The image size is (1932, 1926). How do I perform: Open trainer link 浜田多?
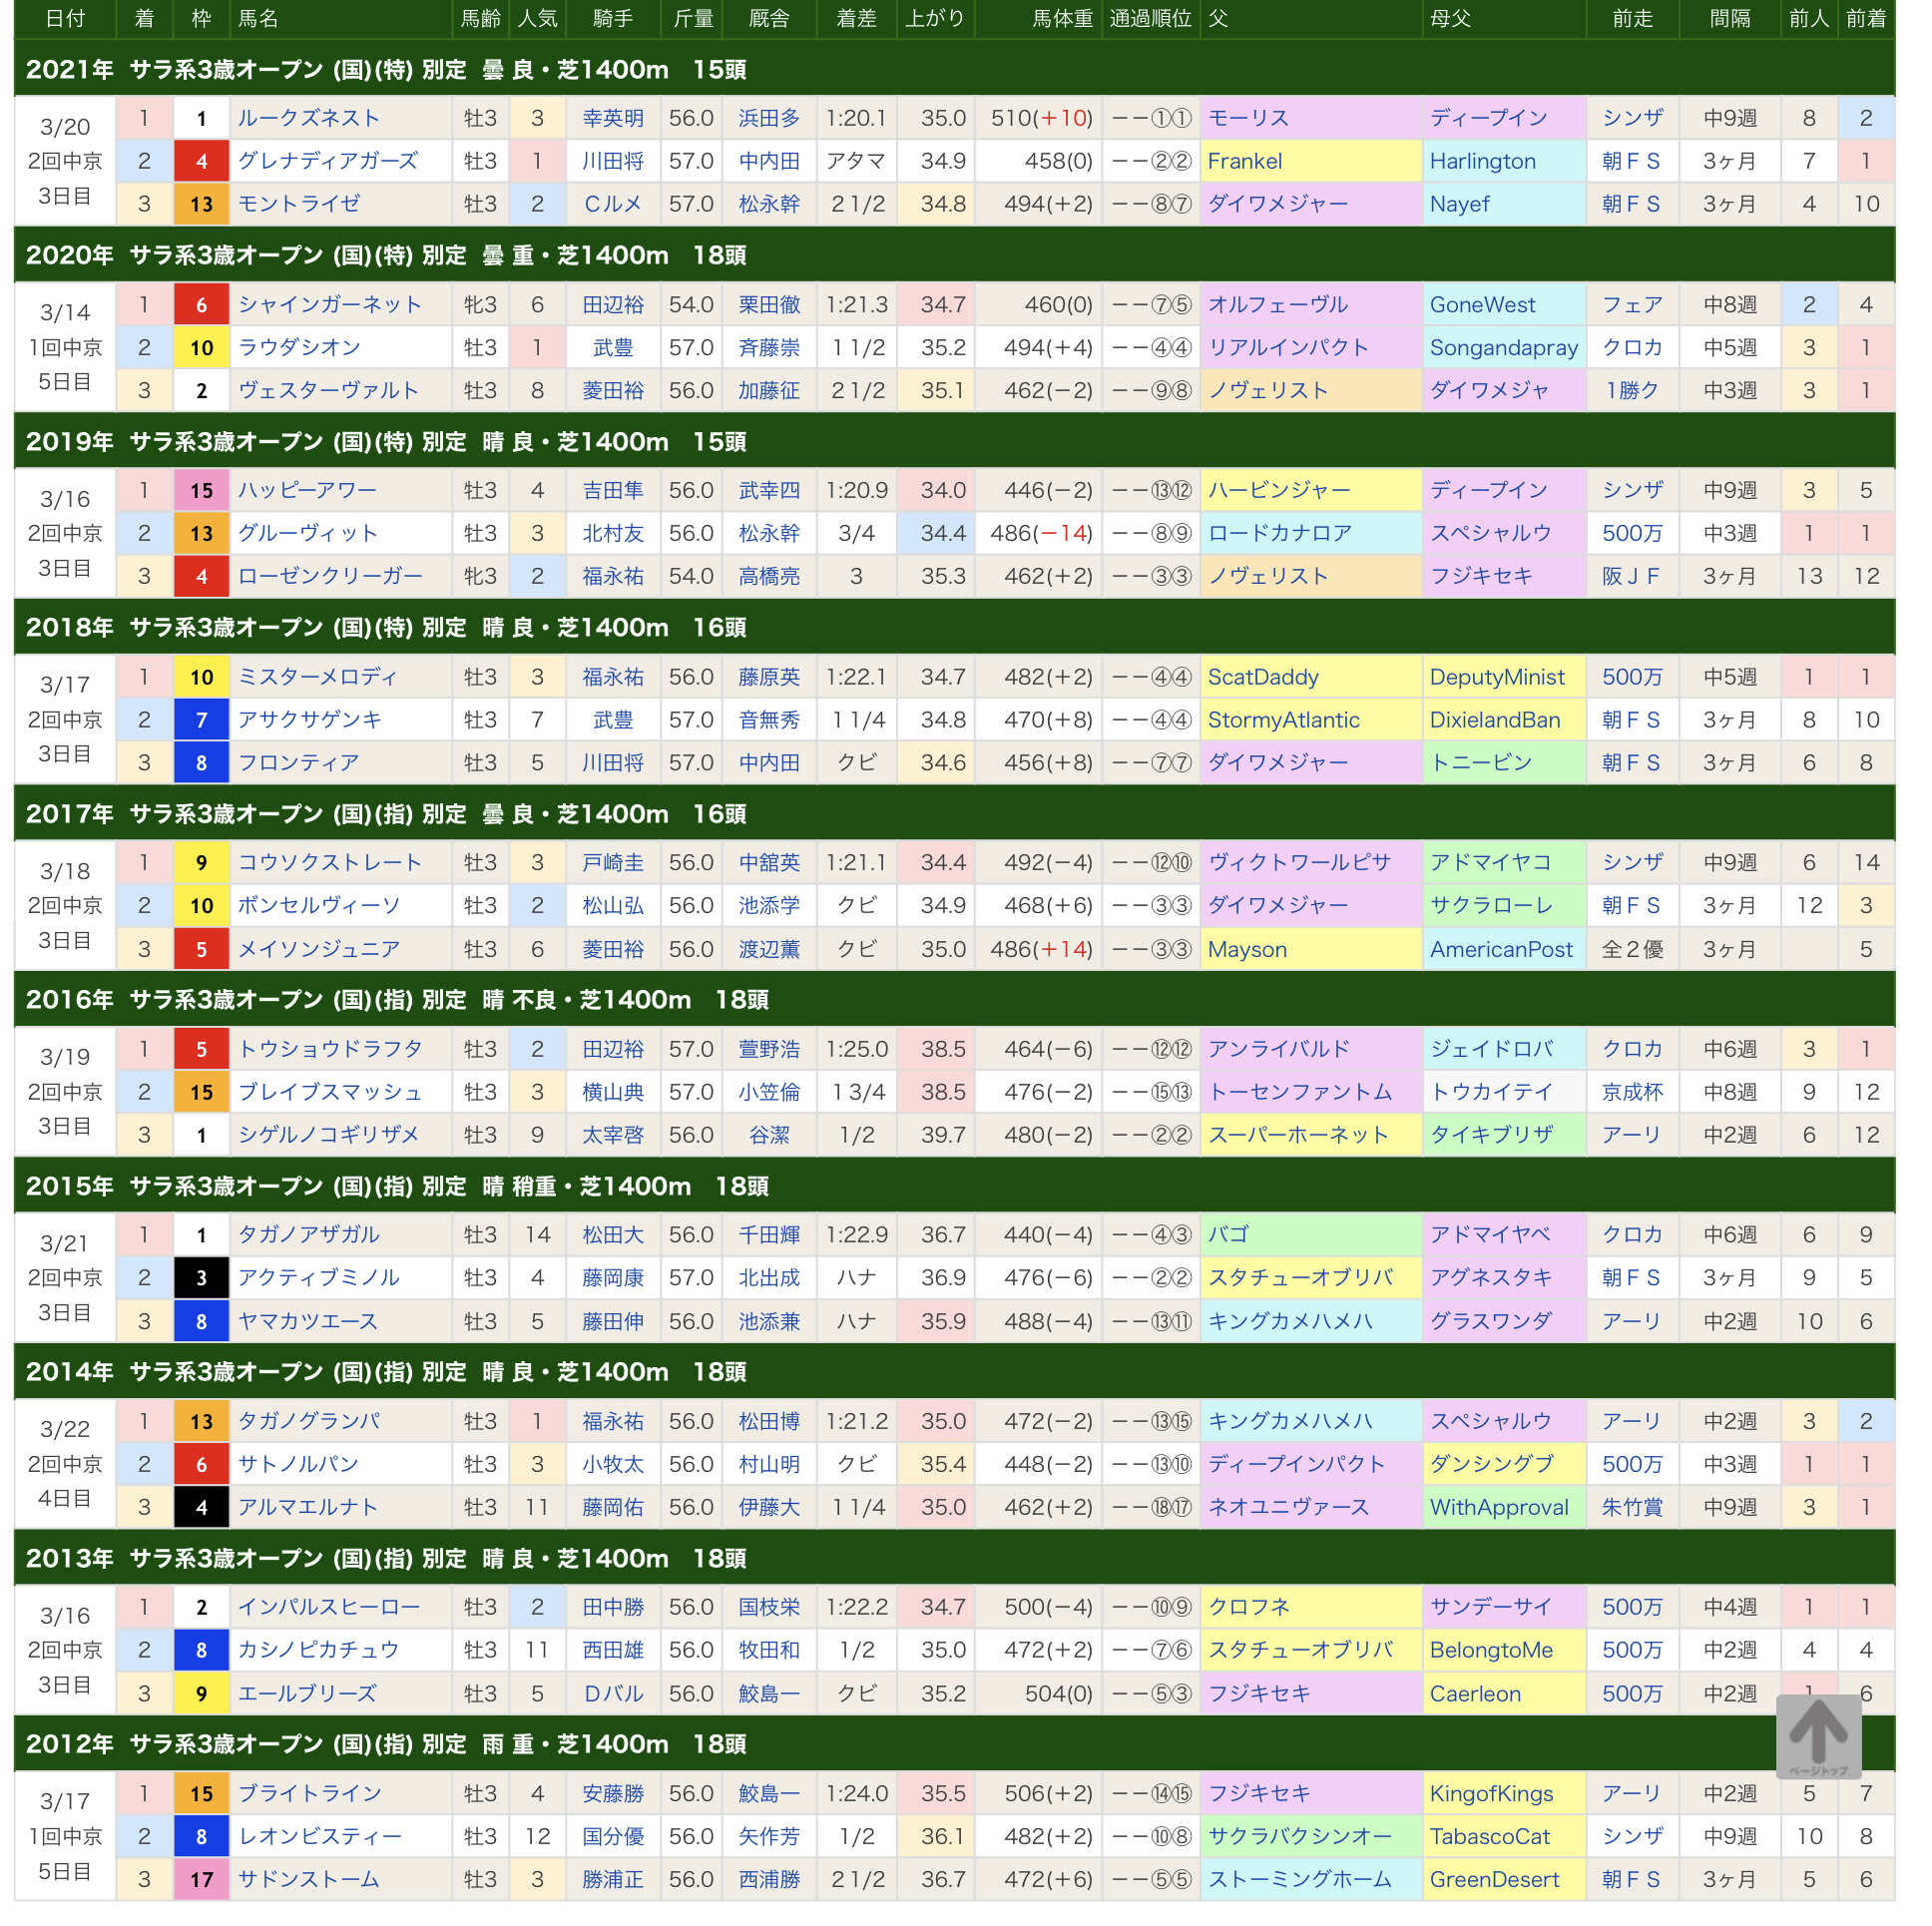[769, 118]
